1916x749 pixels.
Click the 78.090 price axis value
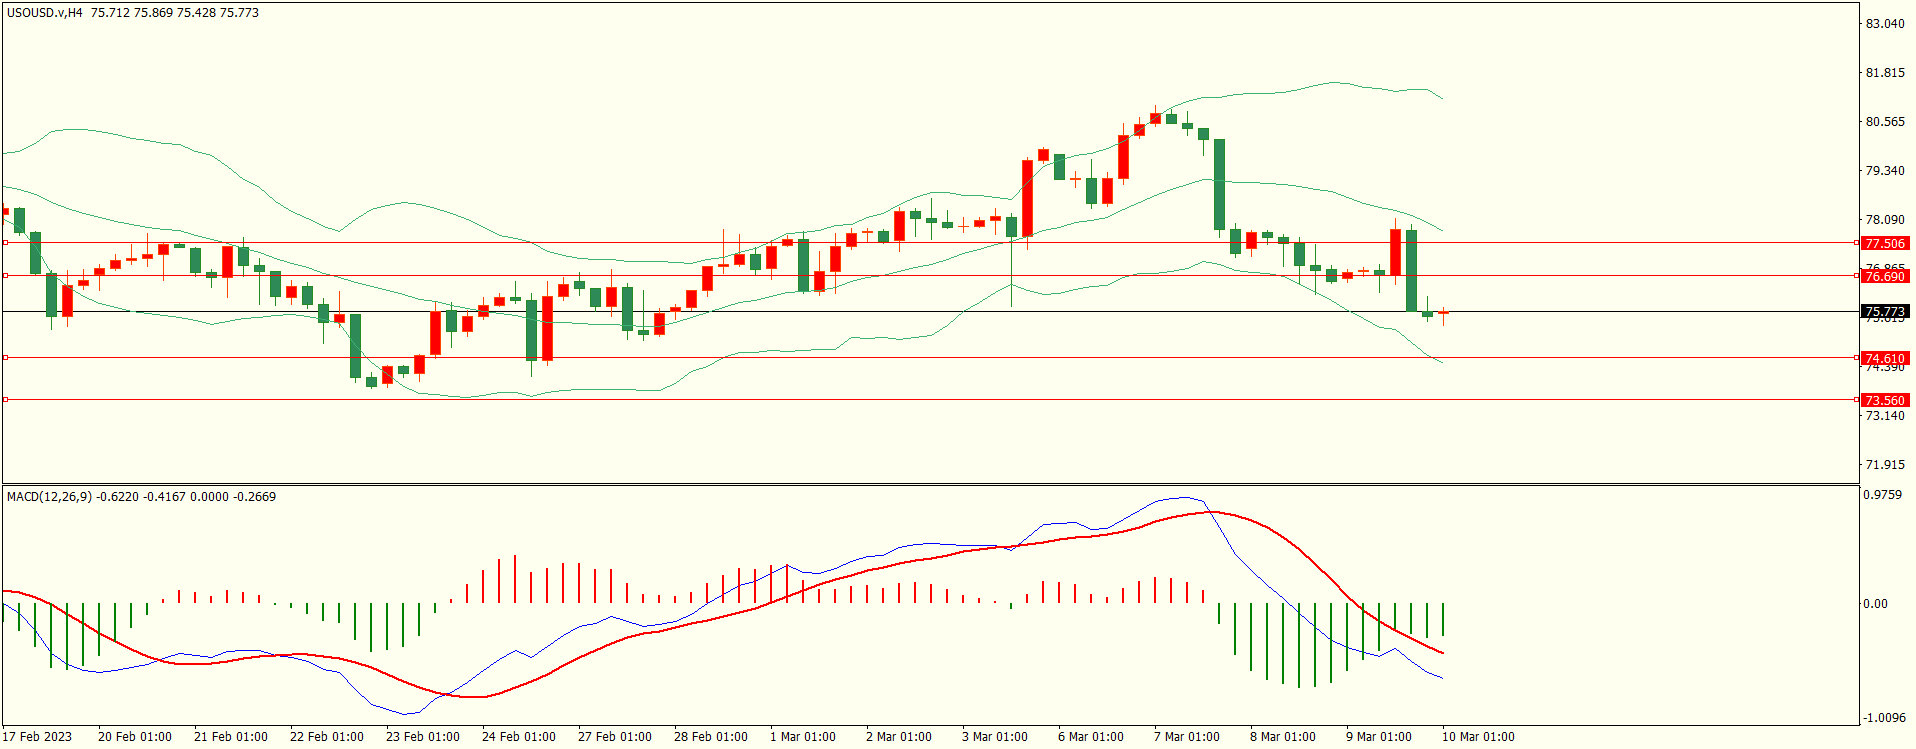coord(1886,220)
